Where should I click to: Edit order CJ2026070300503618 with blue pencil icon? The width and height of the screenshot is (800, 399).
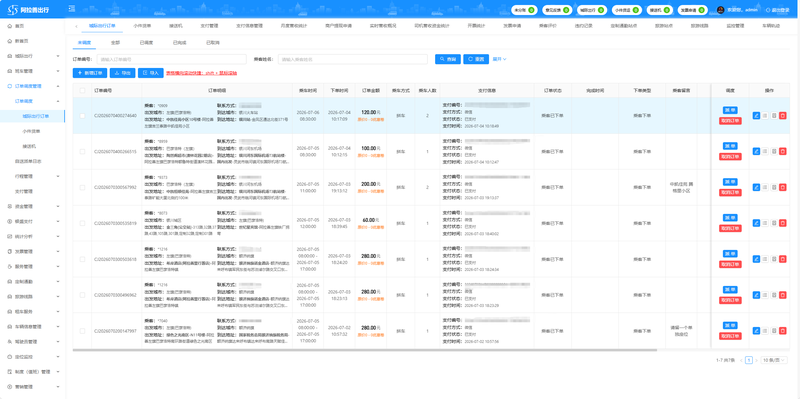(756, 259)
